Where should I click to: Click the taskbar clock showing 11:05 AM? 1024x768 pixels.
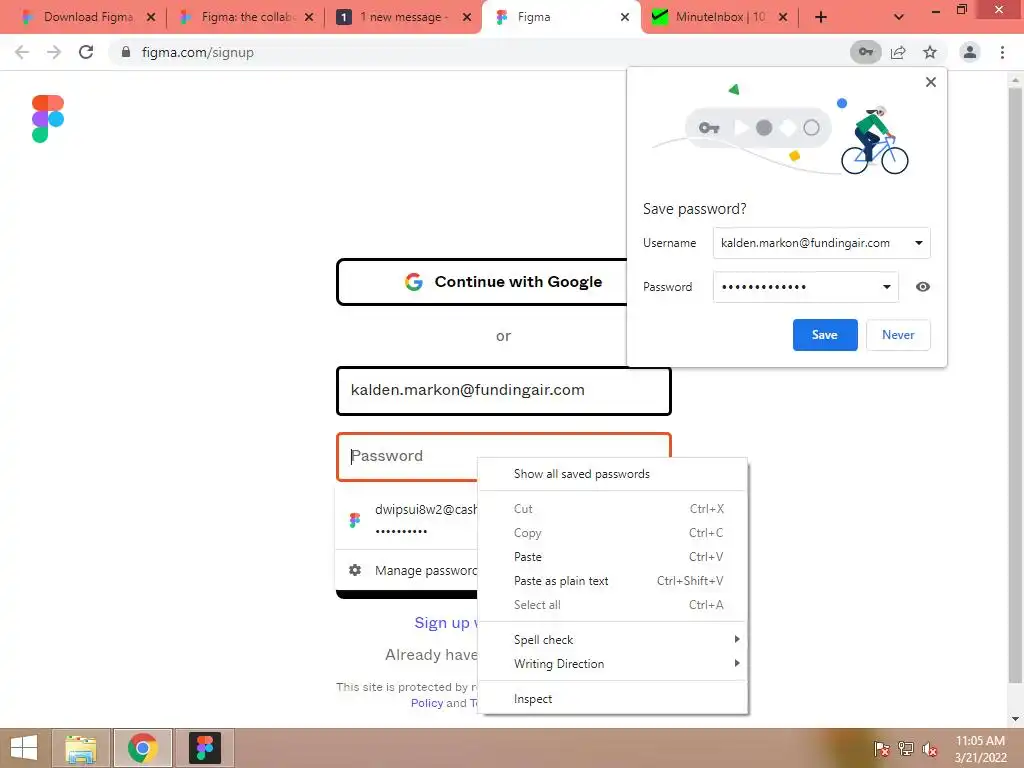pyautogui.click(x=980, y=749)
